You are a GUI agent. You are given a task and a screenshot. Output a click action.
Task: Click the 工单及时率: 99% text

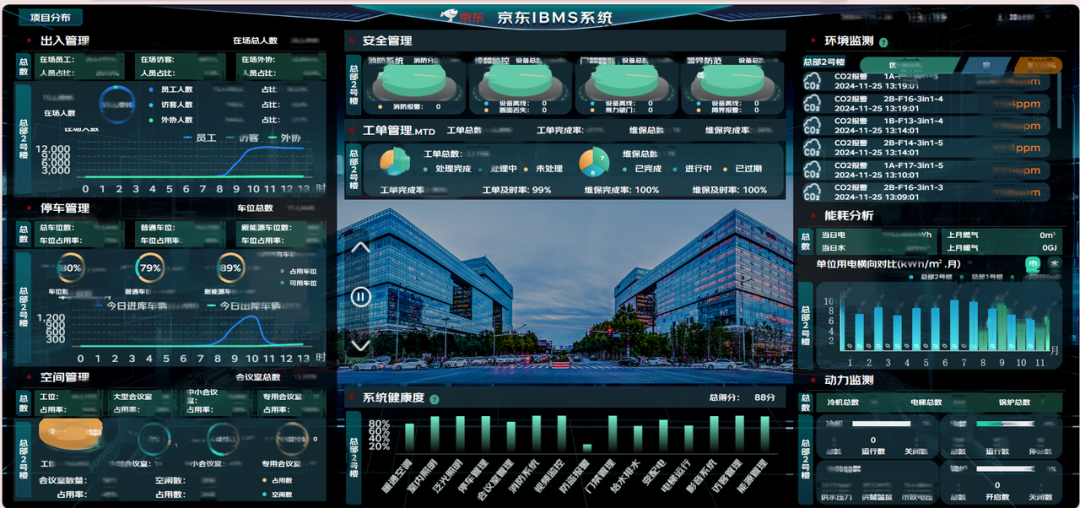tap(517, 190)
